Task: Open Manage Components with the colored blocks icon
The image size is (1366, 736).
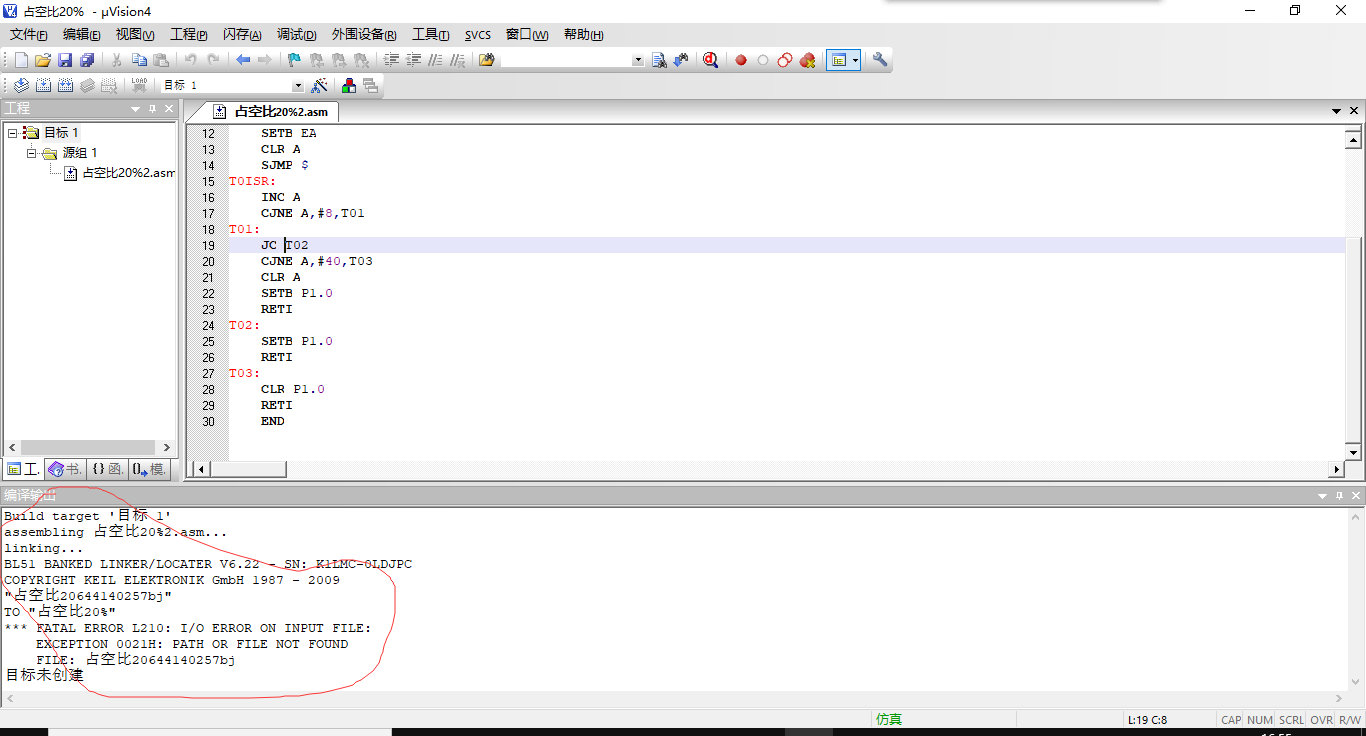Action: point(349,86)
